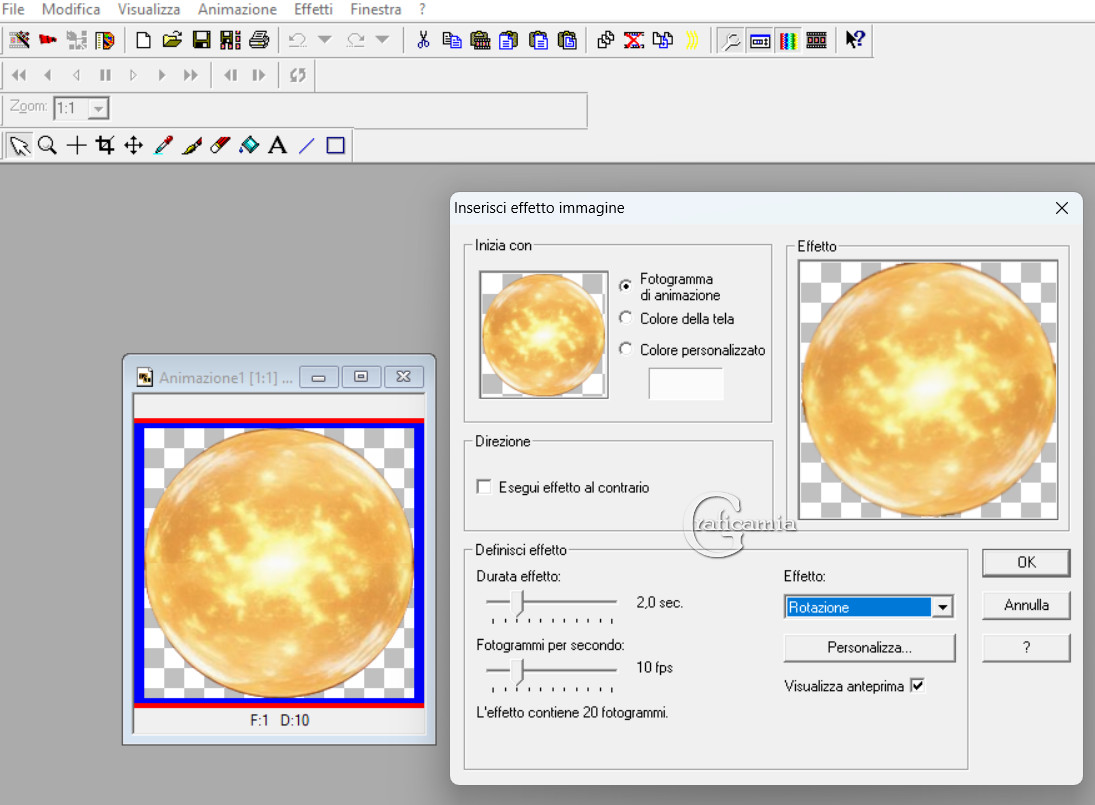Click the Cut scissors icon
Viewport: 1095px width, 805px height.
pos(423,40)
